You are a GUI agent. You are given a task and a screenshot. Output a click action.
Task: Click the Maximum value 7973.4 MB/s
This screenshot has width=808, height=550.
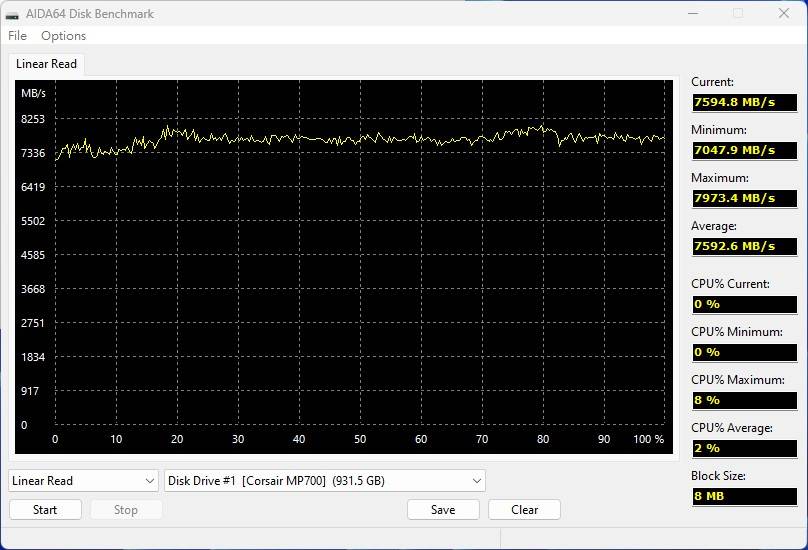click(x=745, y=198)
